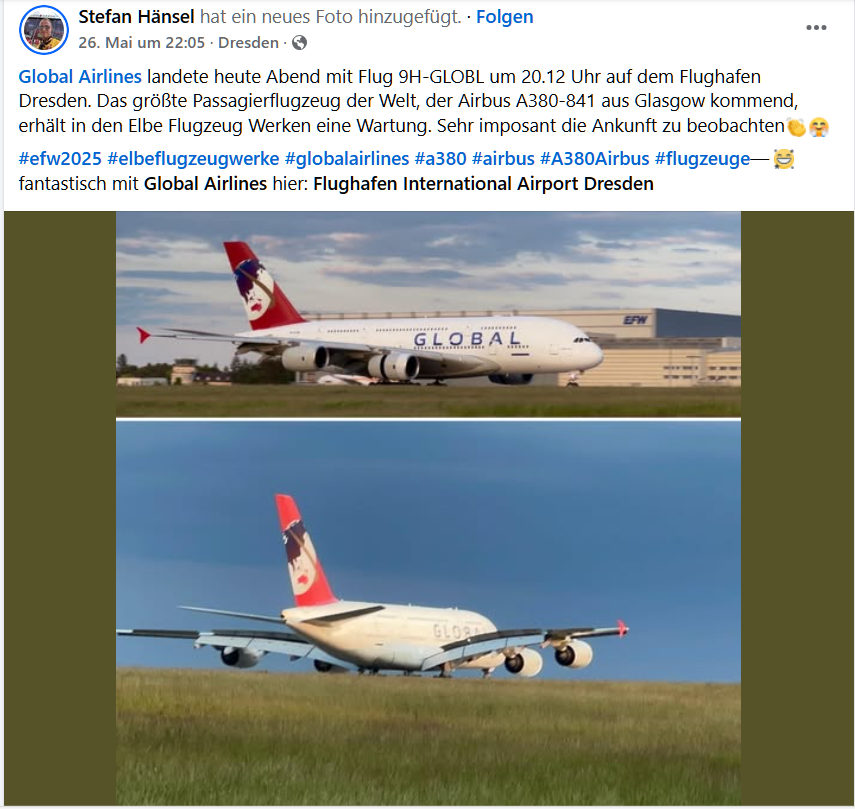Open the Global Airlines page link in the first line
The height and width of the screenshot is (809, 855).
tap(80, 77)
